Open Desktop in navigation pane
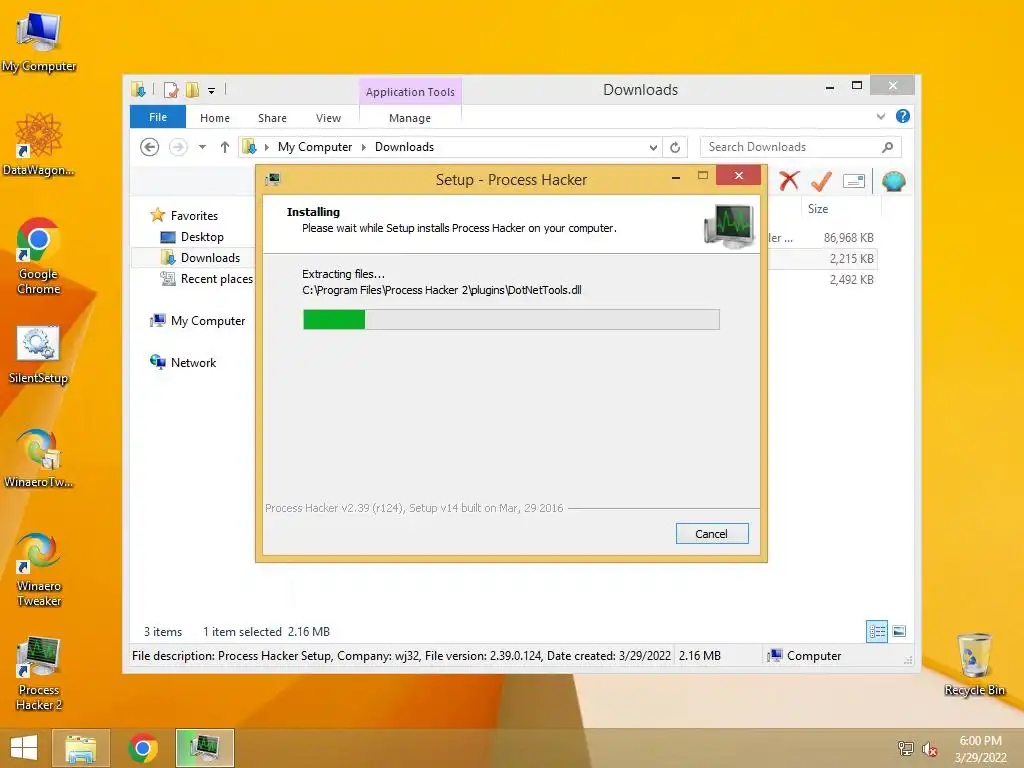Viewport: 1024px width, 768px height. pos(202,237)
